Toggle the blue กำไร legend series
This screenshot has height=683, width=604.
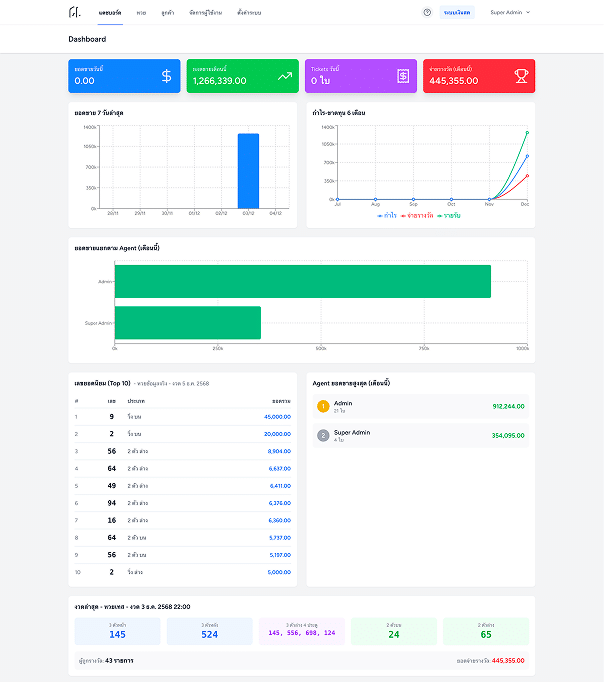387,216
